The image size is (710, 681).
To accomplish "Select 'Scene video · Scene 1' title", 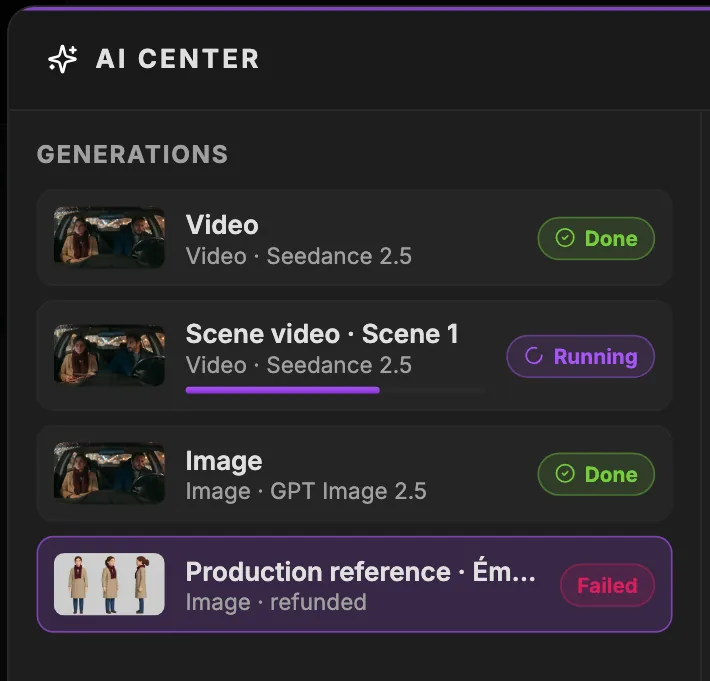I will click(322, 334).
